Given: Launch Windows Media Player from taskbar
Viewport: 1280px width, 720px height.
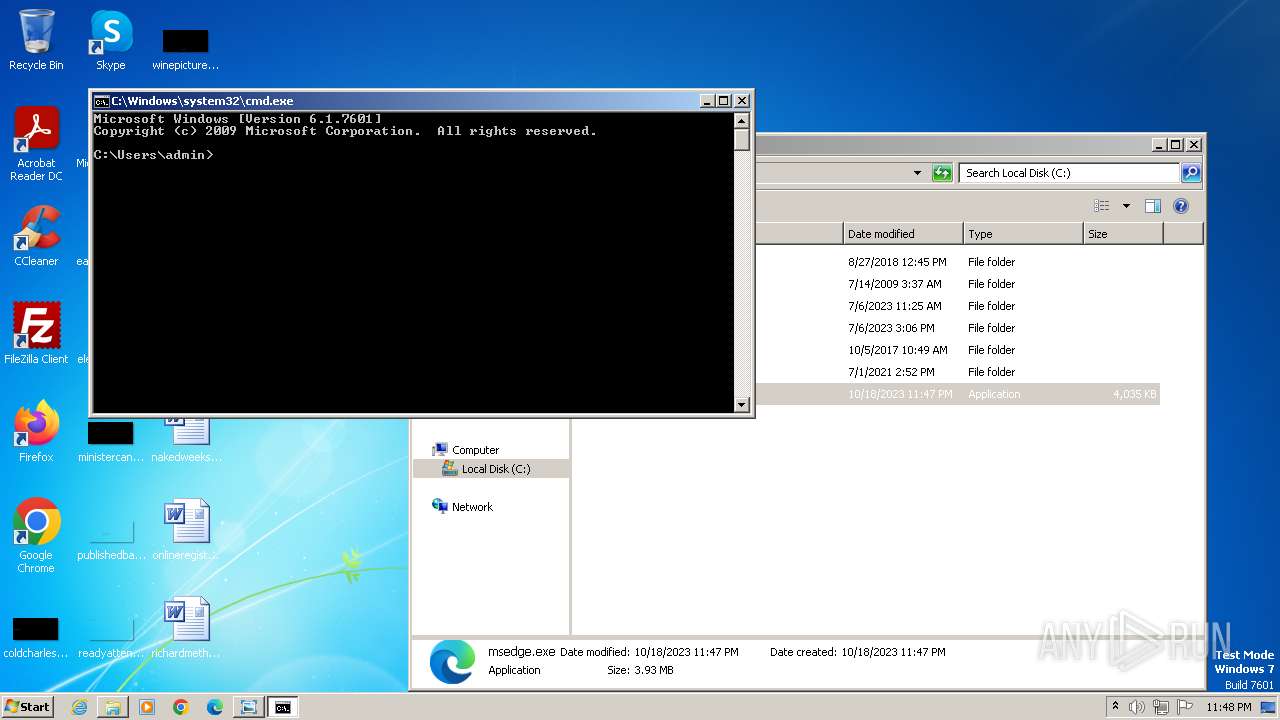Looking at the screenshot, I should pyautogui.click(x=147, y=707).
